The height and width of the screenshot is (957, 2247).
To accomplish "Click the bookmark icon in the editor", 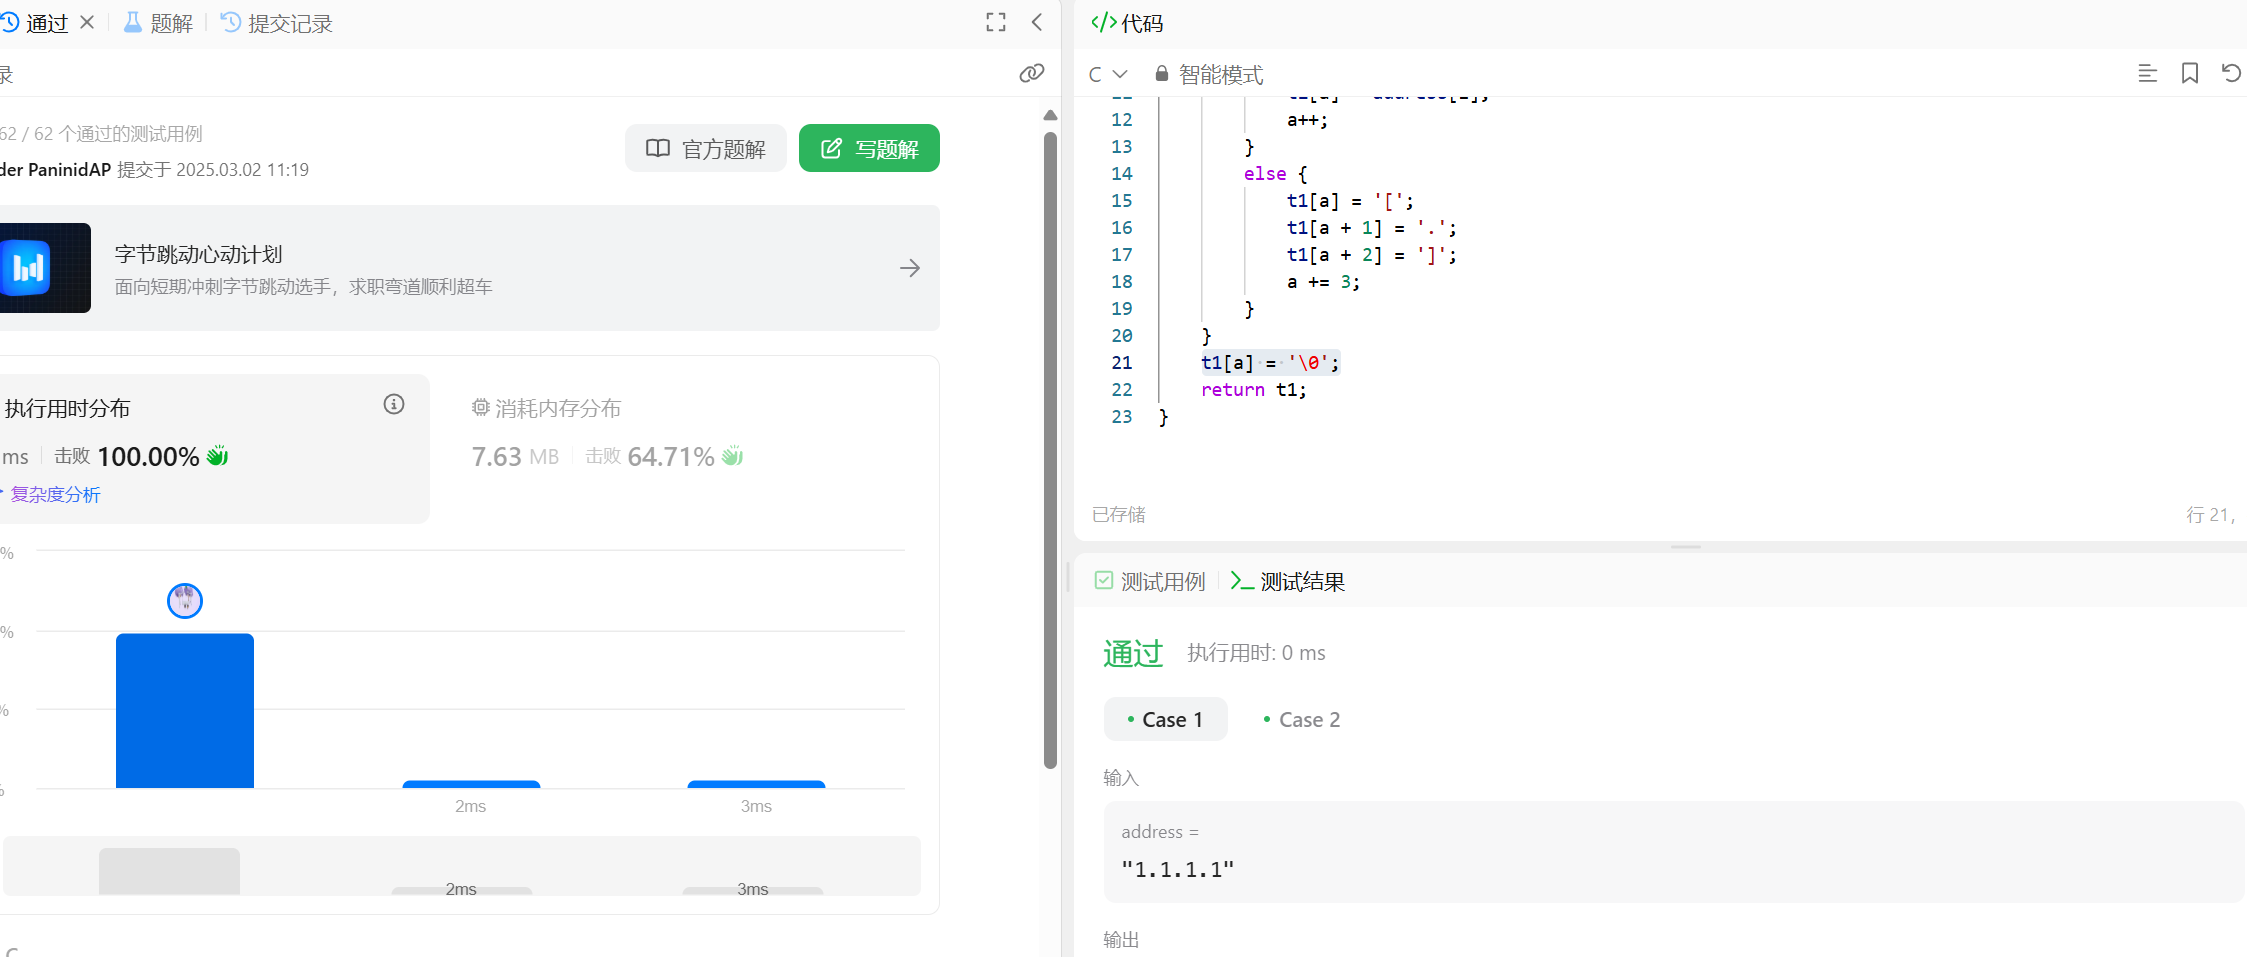I will coord(2189,73).
